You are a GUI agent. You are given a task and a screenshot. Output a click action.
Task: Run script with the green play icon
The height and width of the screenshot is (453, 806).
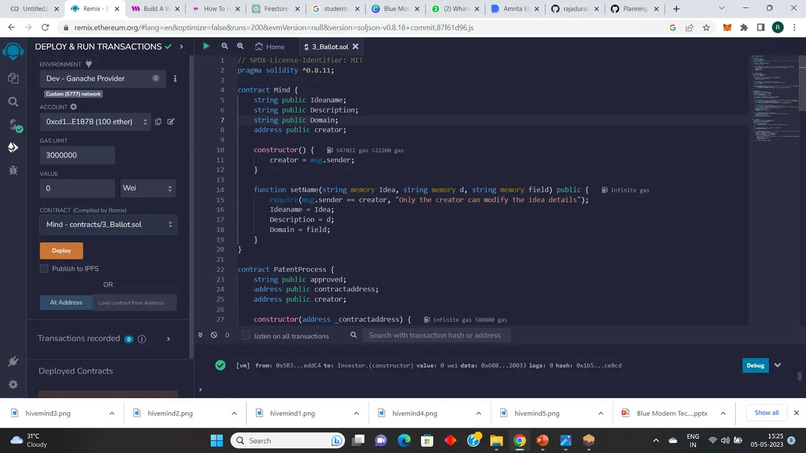pyautogui.click(x=206, y=46)
